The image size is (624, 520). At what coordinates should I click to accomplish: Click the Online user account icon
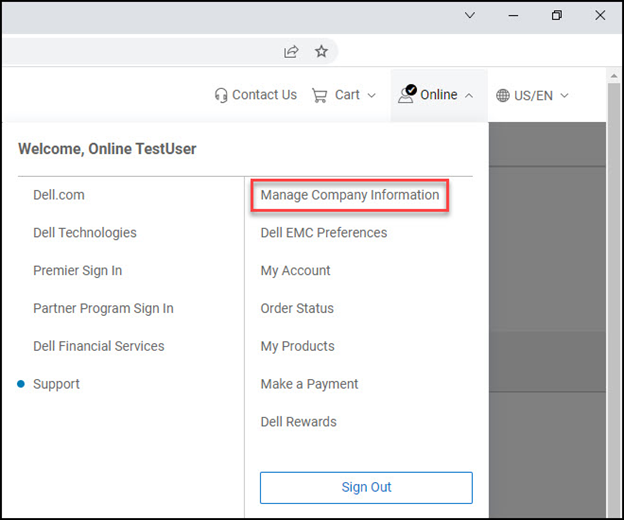[406, 95]
